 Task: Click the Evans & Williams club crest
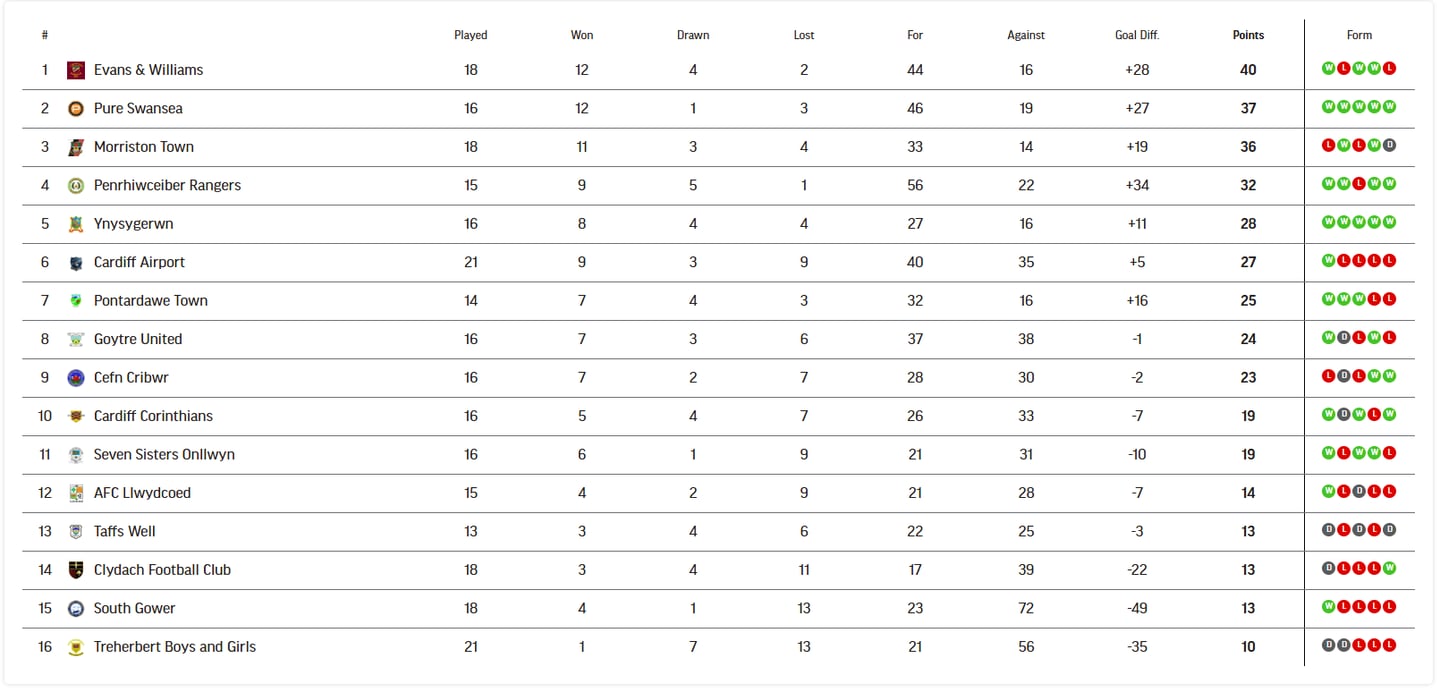[76, 70]
